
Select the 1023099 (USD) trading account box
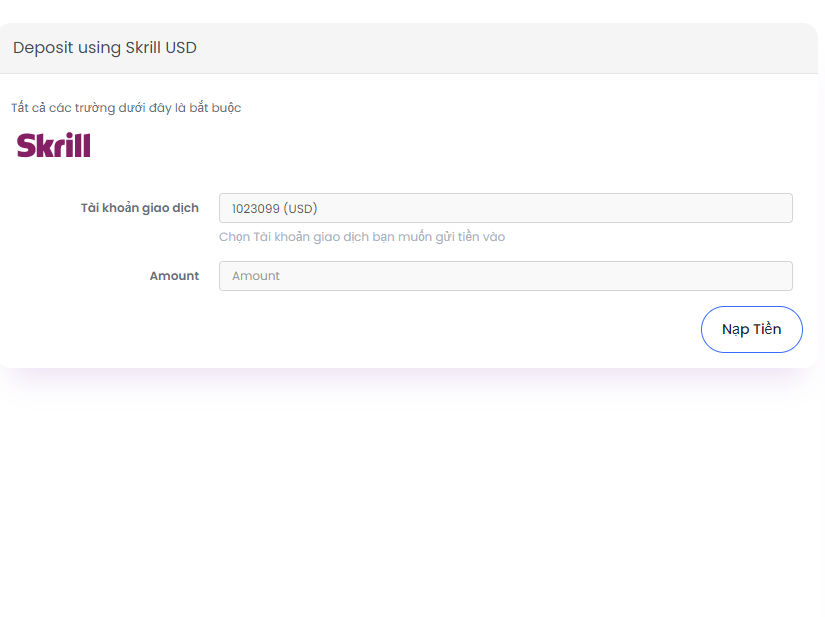[x=506, y=208]
